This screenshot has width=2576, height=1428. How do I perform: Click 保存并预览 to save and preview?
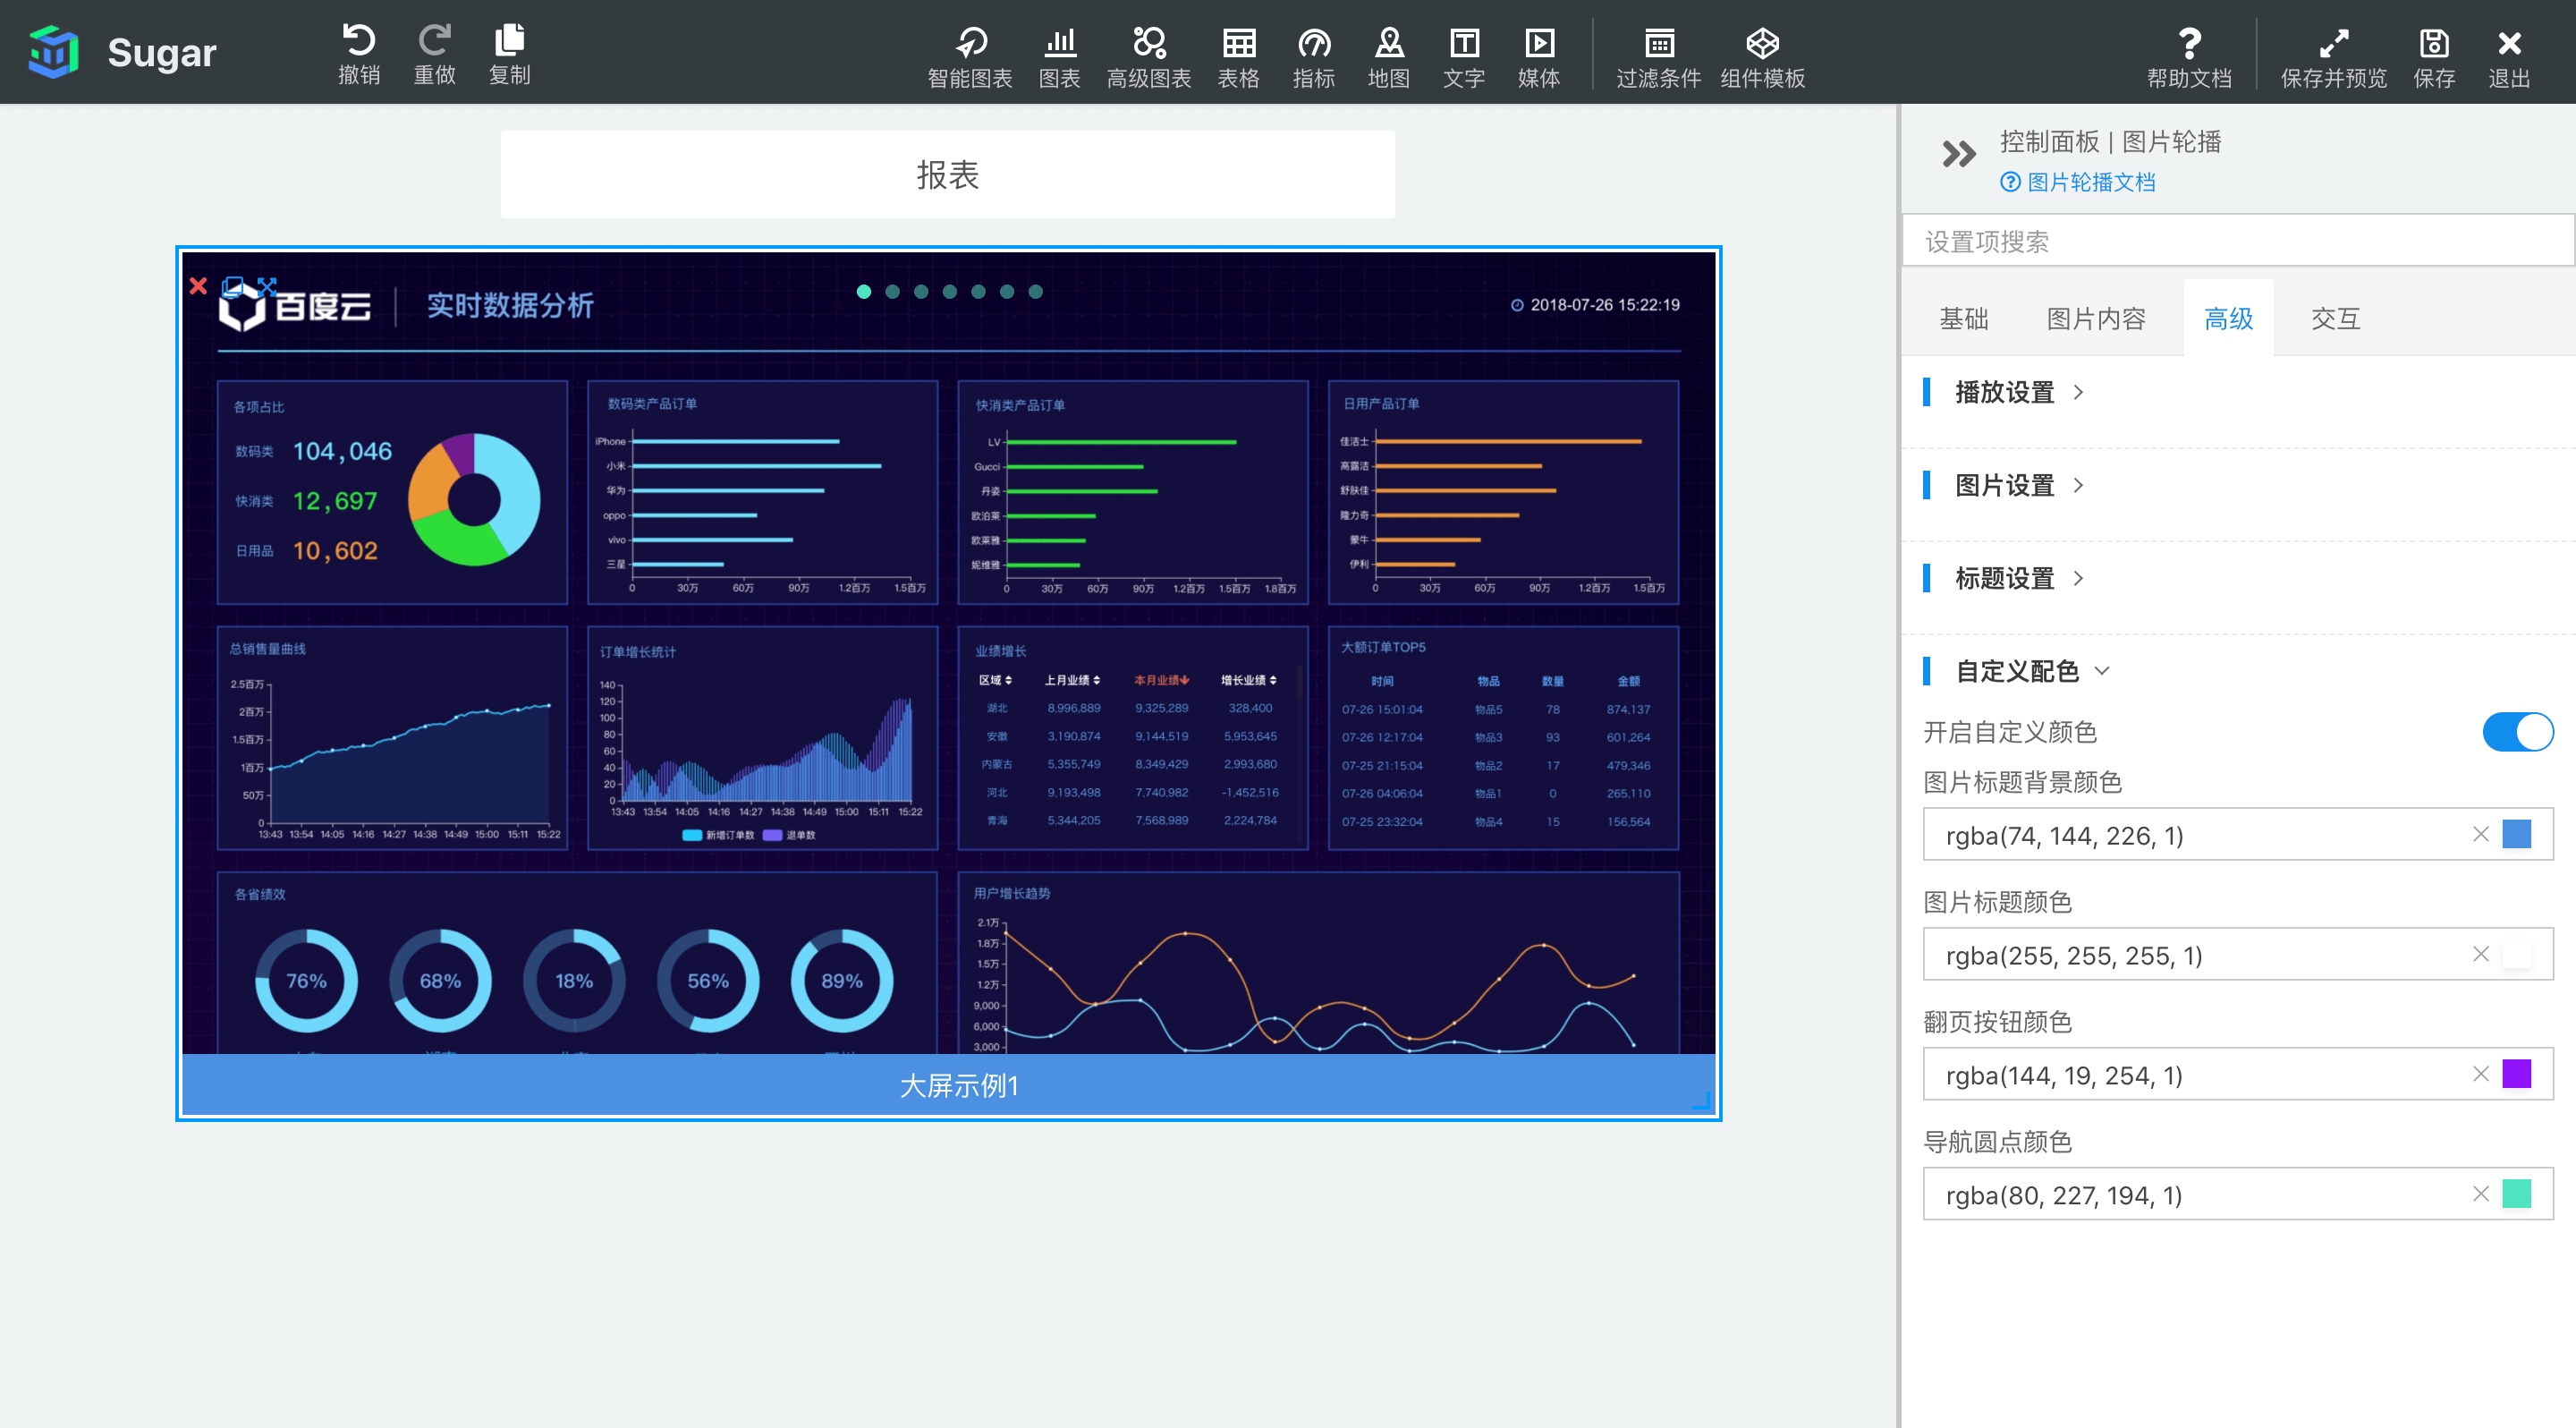click(x=2334, y=58)
